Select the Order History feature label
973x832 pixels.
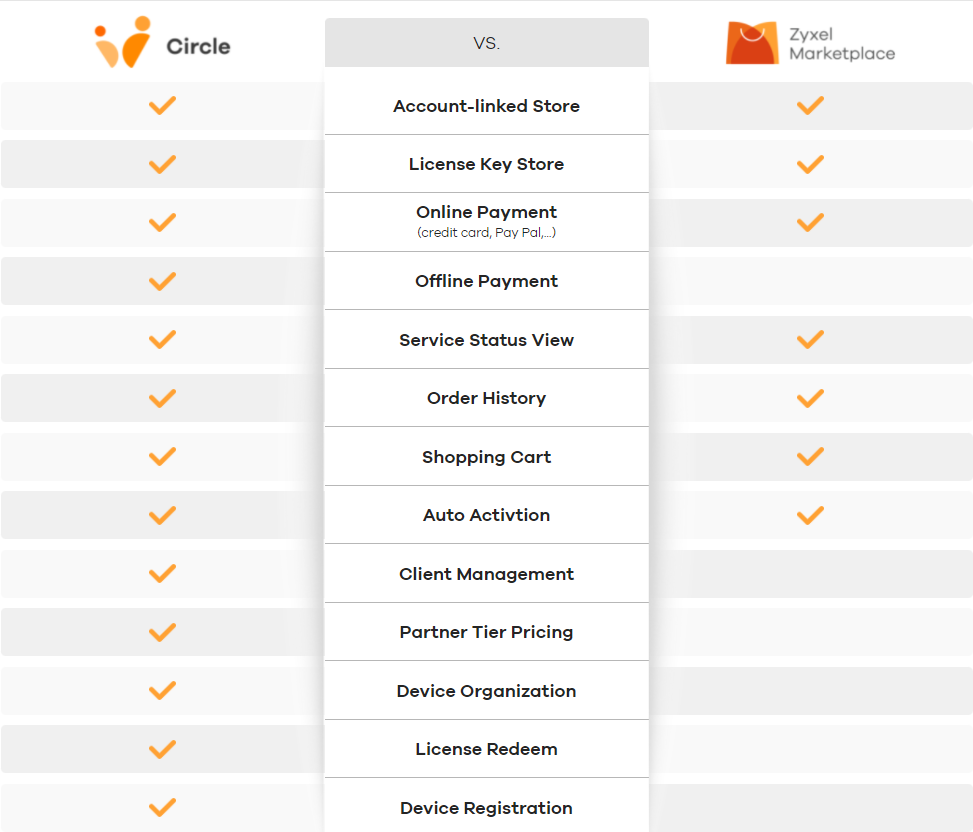(x=486, y=398)
